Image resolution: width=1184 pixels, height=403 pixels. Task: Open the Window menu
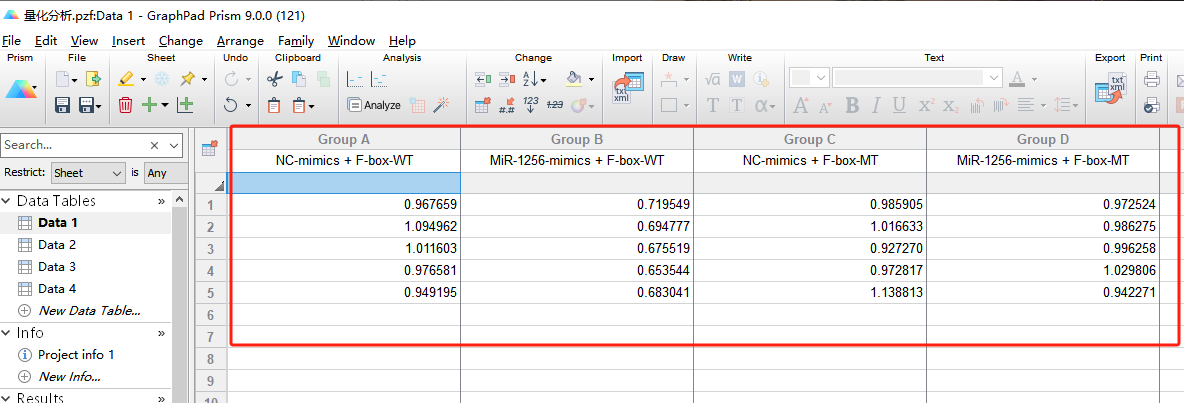click(351, 41)
